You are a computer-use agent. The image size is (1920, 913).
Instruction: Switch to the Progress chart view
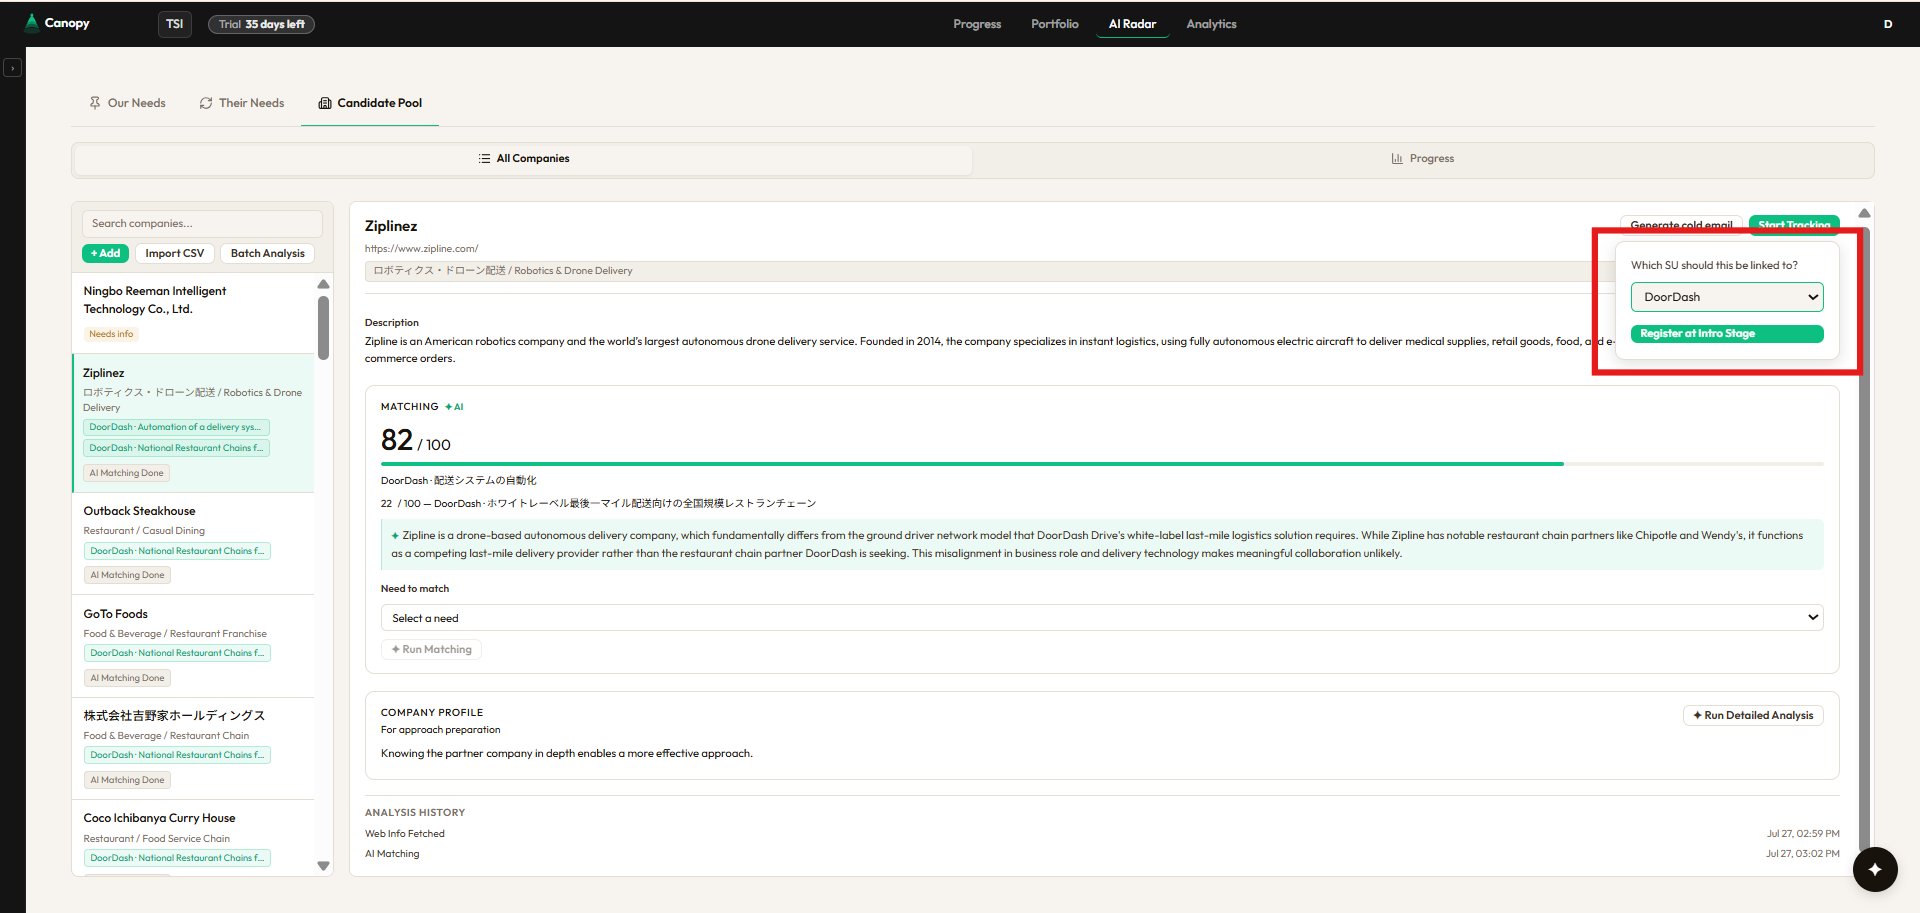point(1423,159)
